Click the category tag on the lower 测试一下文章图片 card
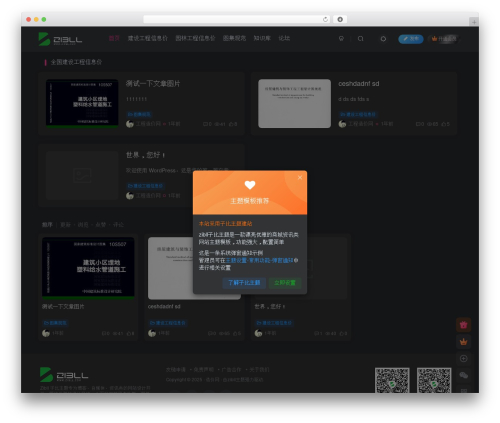This screenshot has height=423, width=500. click(x=55, y=323)
